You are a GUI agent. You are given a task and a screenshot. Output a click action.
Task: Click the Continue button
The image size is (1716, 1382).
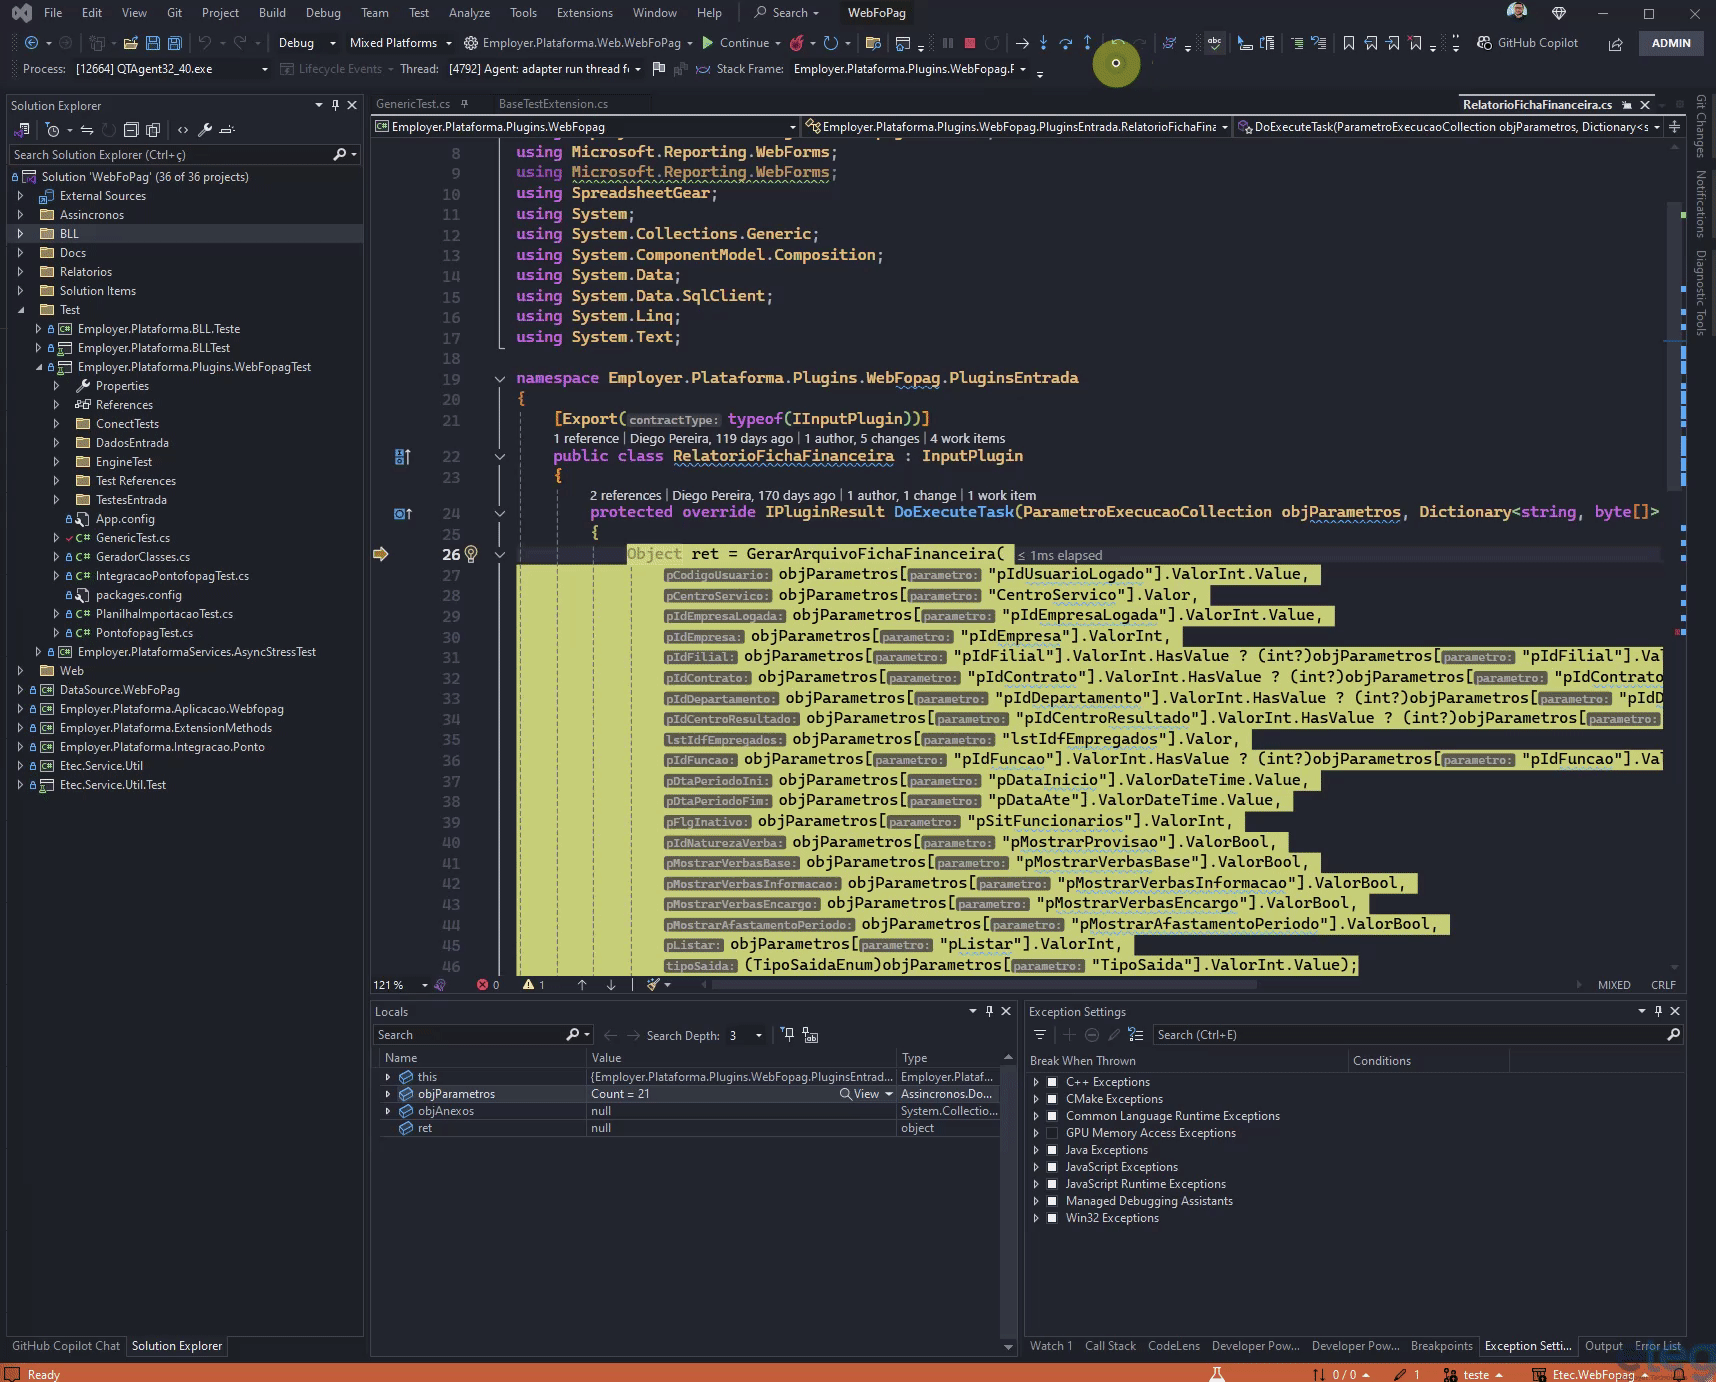point(735,43)
